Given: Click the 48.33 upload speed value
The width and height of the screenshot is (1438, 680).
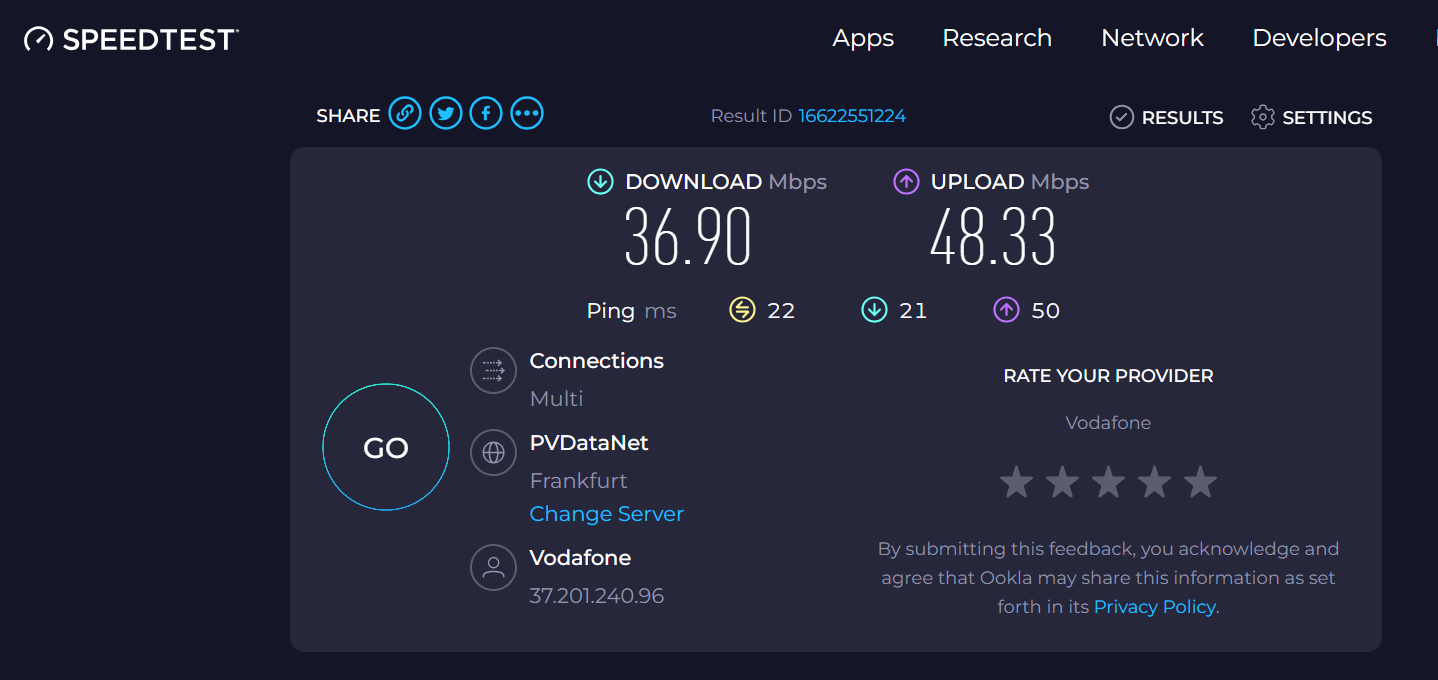Looking at the screenshot, I should 992,237.
